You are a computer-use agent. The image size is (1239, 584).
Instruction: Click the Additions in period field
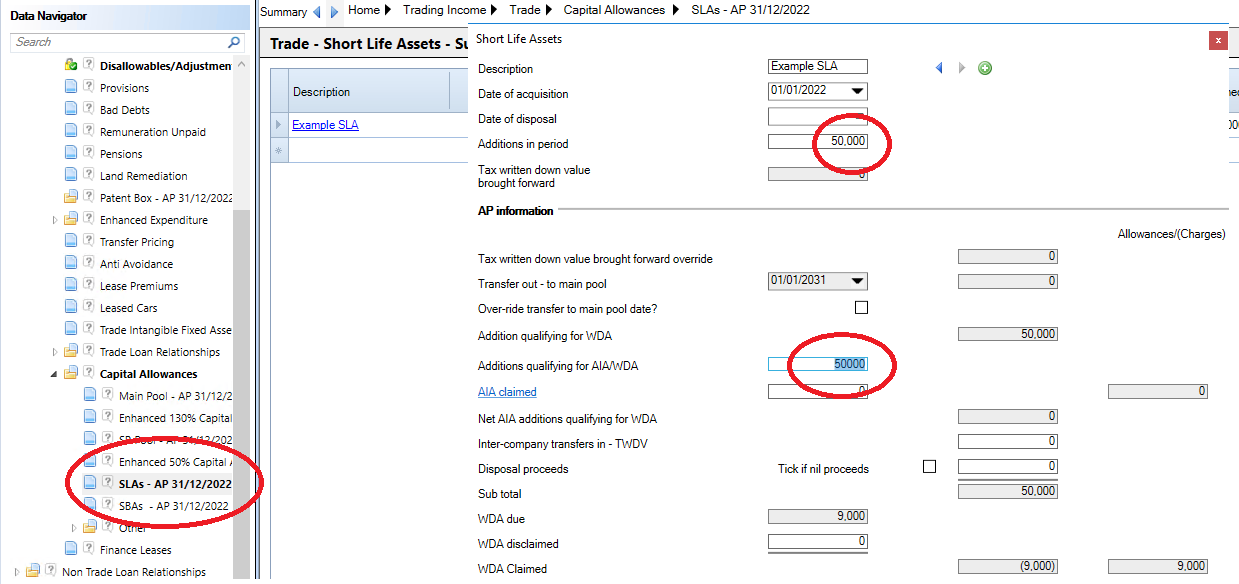click(x=818, y=142)
